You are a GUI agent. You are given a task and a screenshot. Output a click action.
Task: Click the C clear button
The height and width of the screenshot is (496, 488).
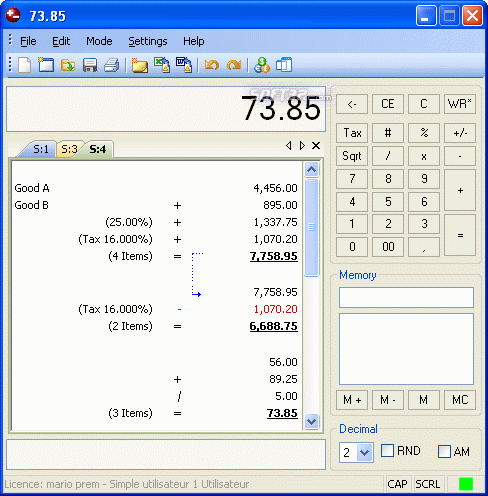[x=424, y=104]
